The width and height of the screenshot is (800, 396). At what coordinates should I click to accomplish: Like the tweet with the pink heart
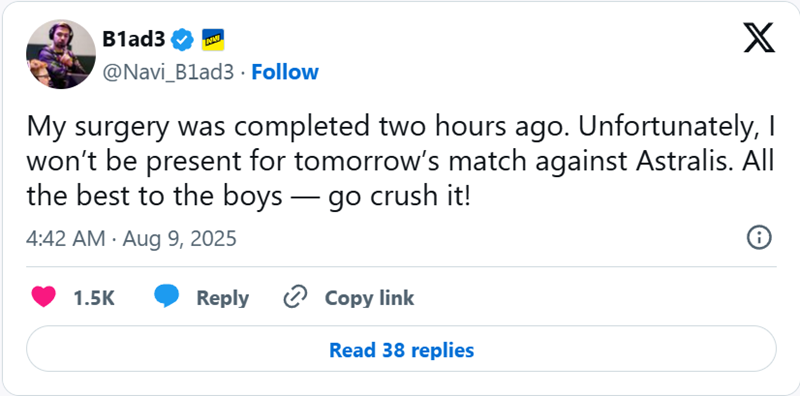(x=44, y=297)
